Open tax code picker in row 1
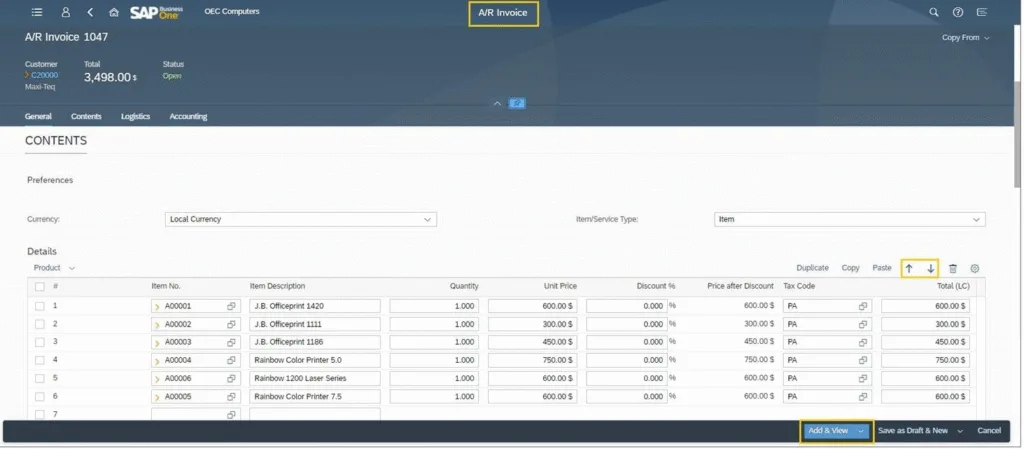 pyautogui.click(x=863, y=306)
